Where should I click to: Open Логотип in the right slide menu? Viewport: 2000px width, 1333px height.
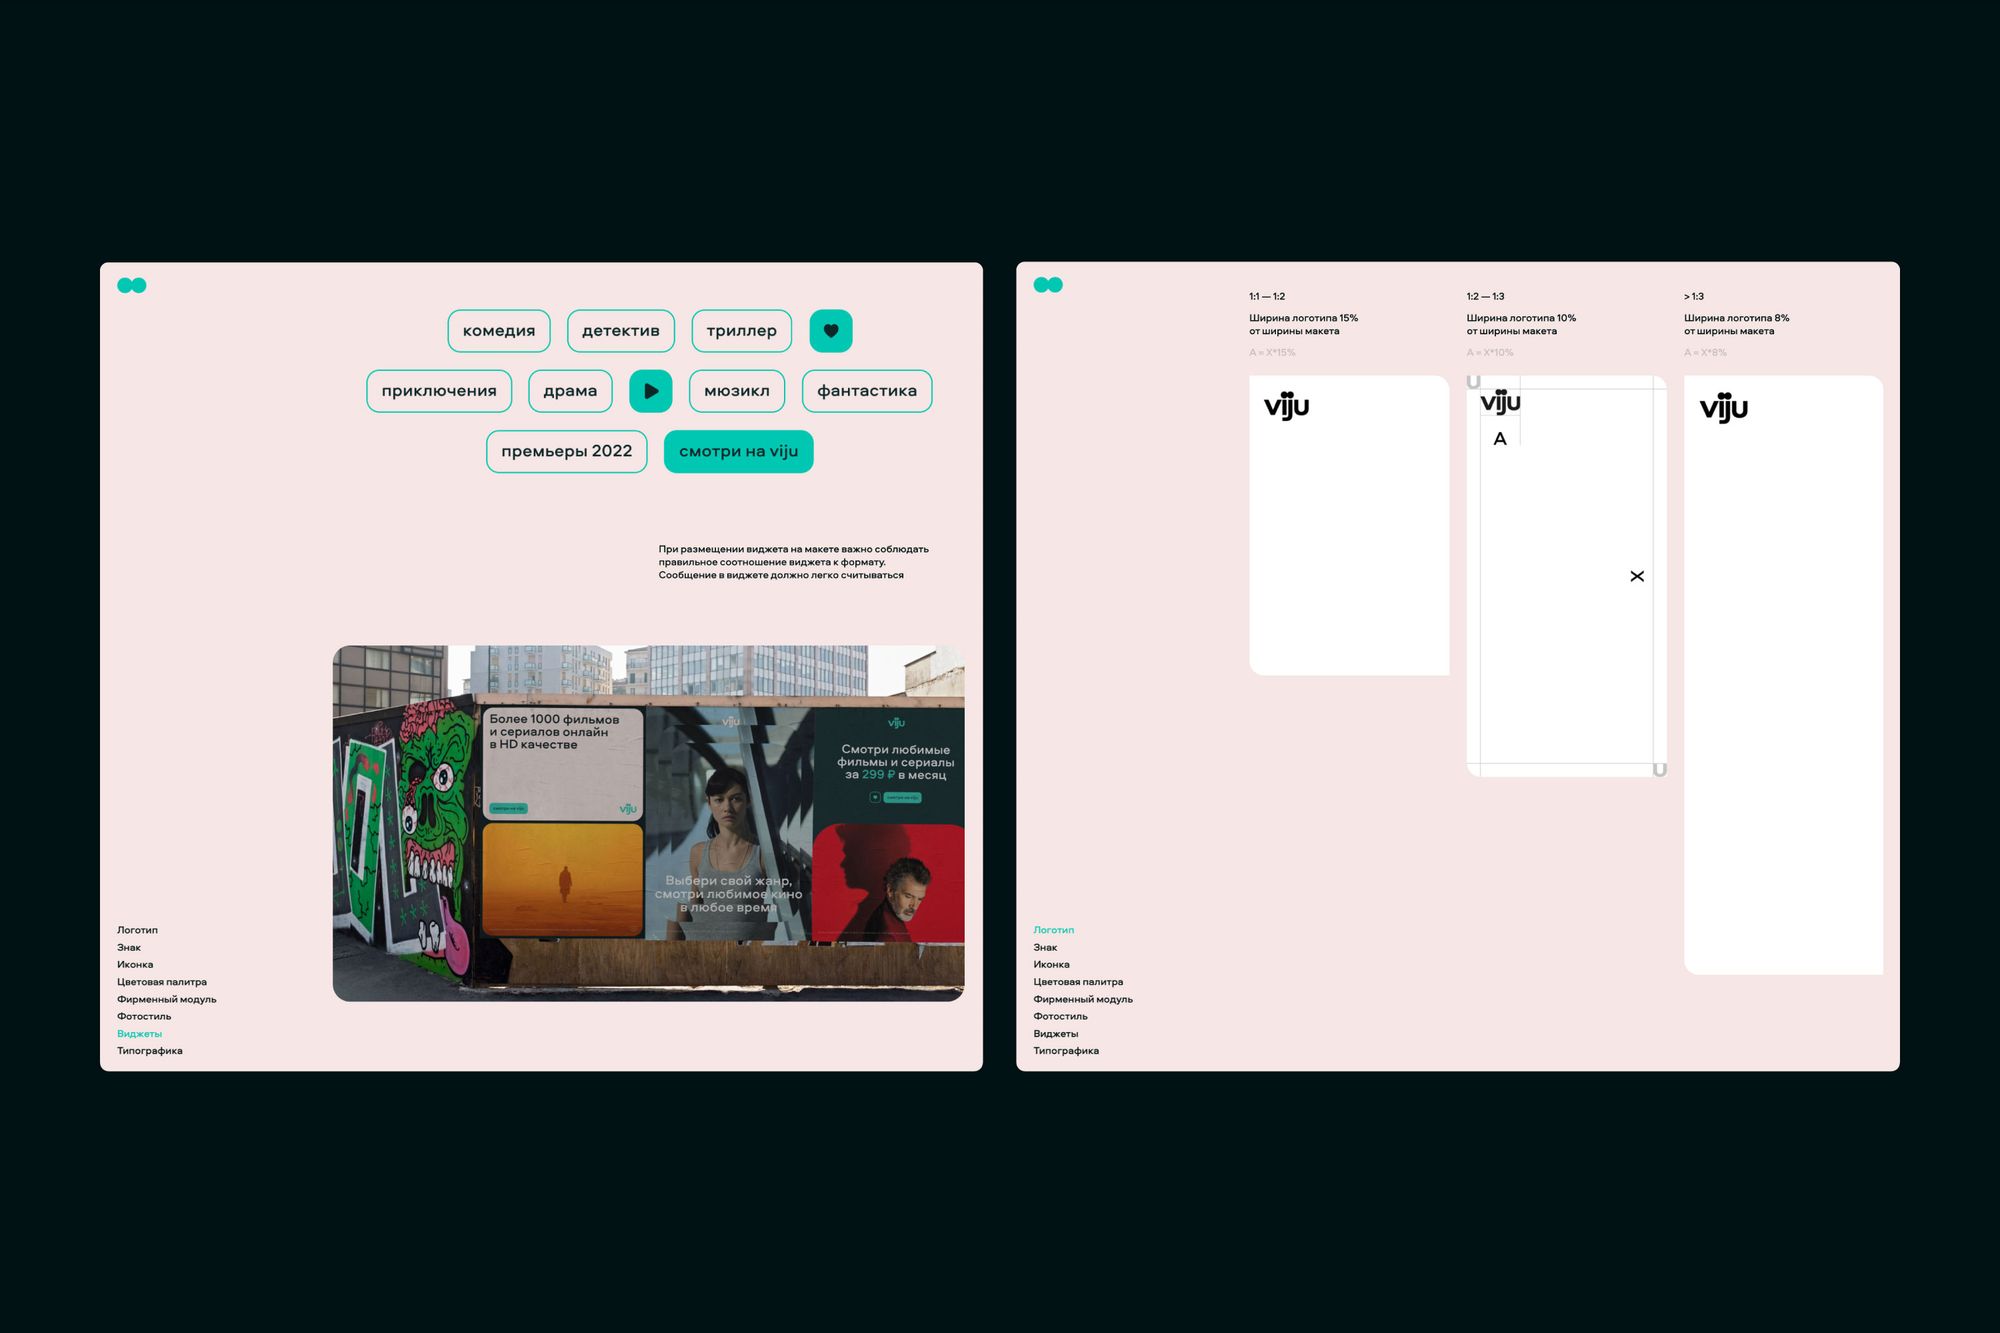[1053, 930]
